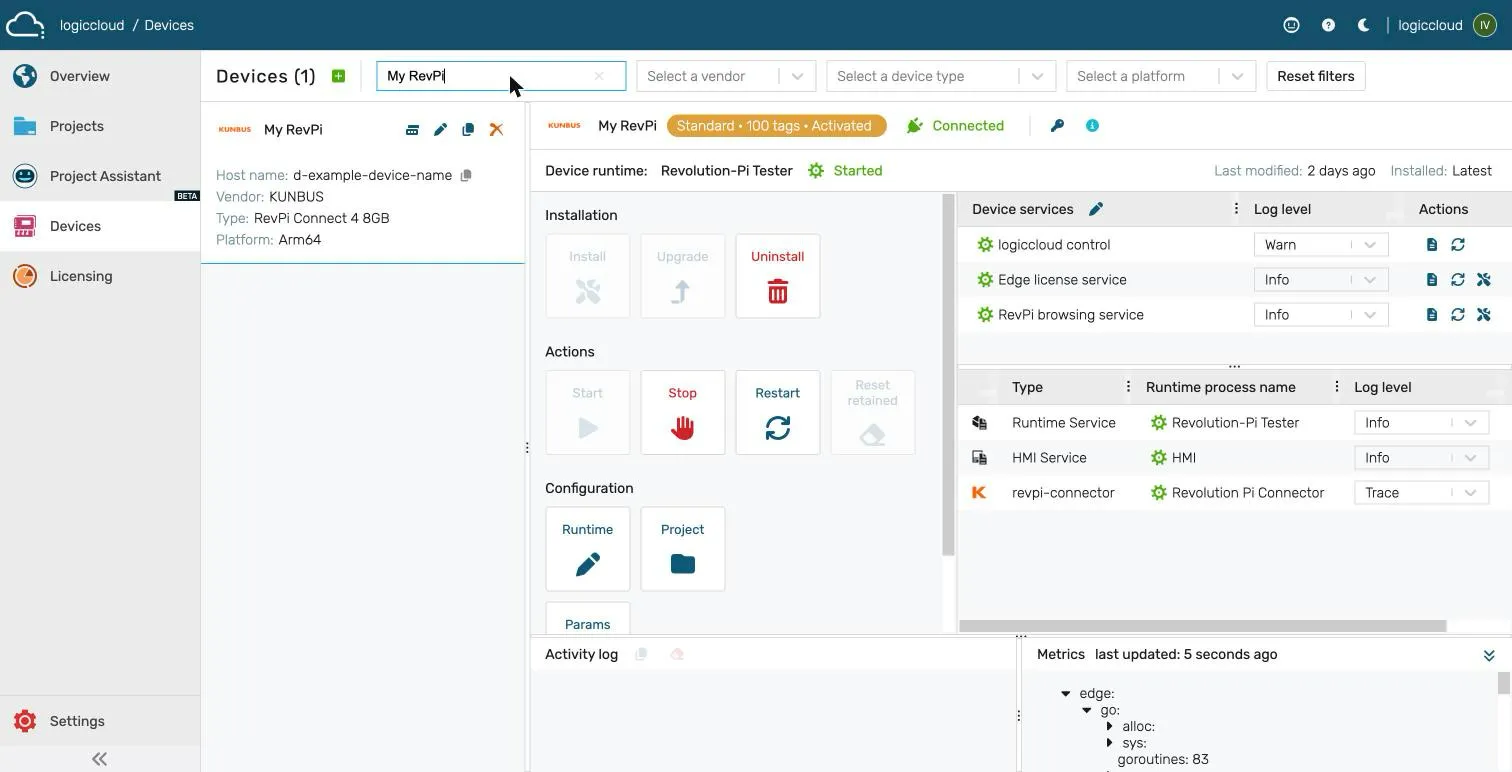Viewport: 1512px width, 772px height.
Task: Restart the device runtime
Action: click(x=778, y=412)
